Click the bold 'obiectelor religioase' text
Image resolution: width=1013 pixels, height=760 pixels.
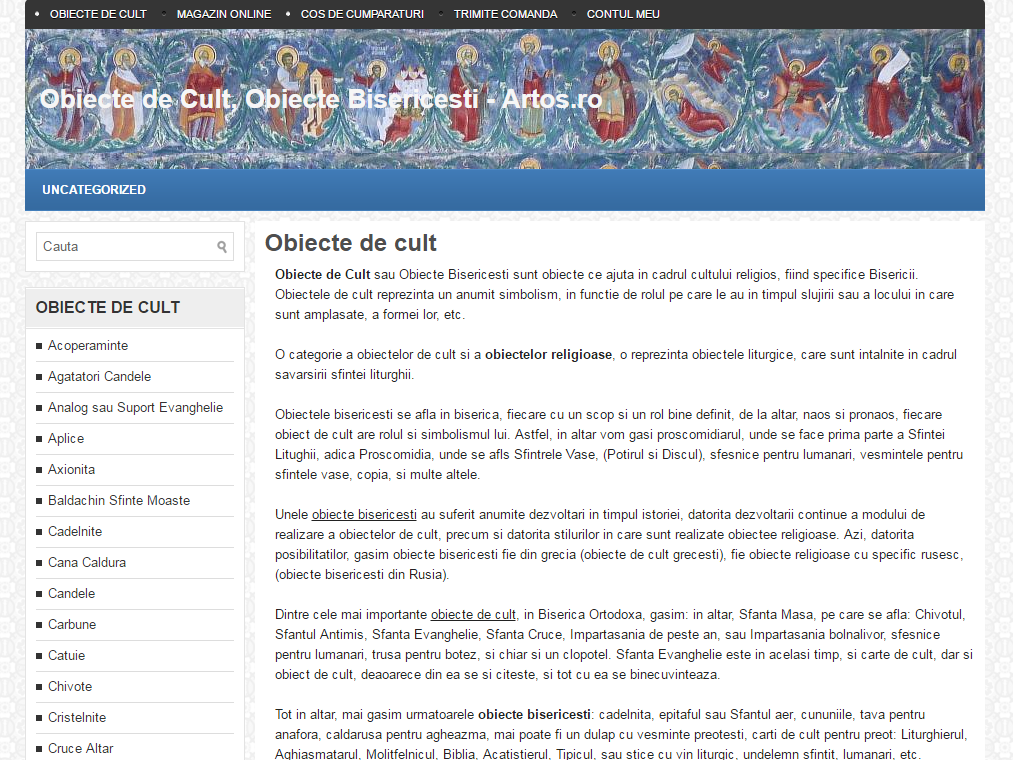click(548, 355)
